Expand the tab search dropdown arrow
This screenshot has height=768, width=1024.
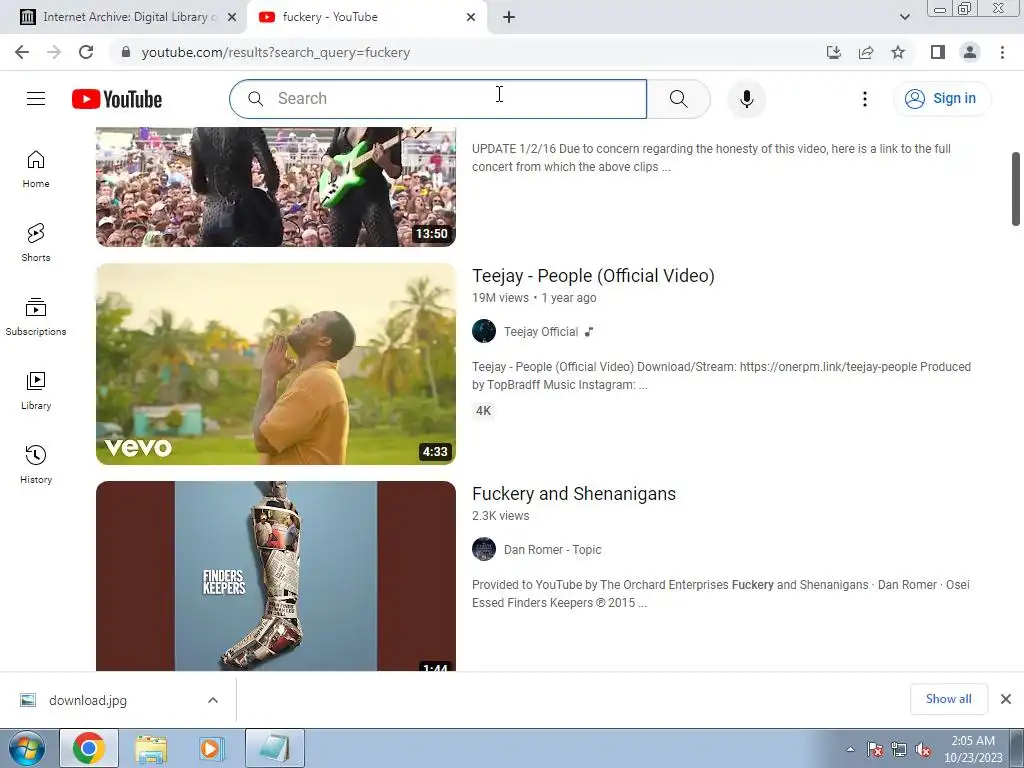[x=904, y=17]
